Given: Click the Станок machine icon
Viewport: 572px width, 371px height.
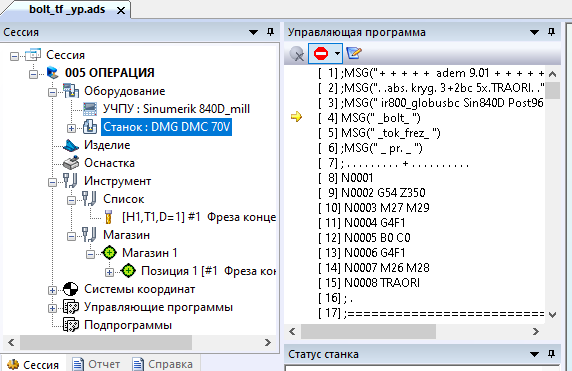Looking at the screenshot, I should tap(90, 127).
